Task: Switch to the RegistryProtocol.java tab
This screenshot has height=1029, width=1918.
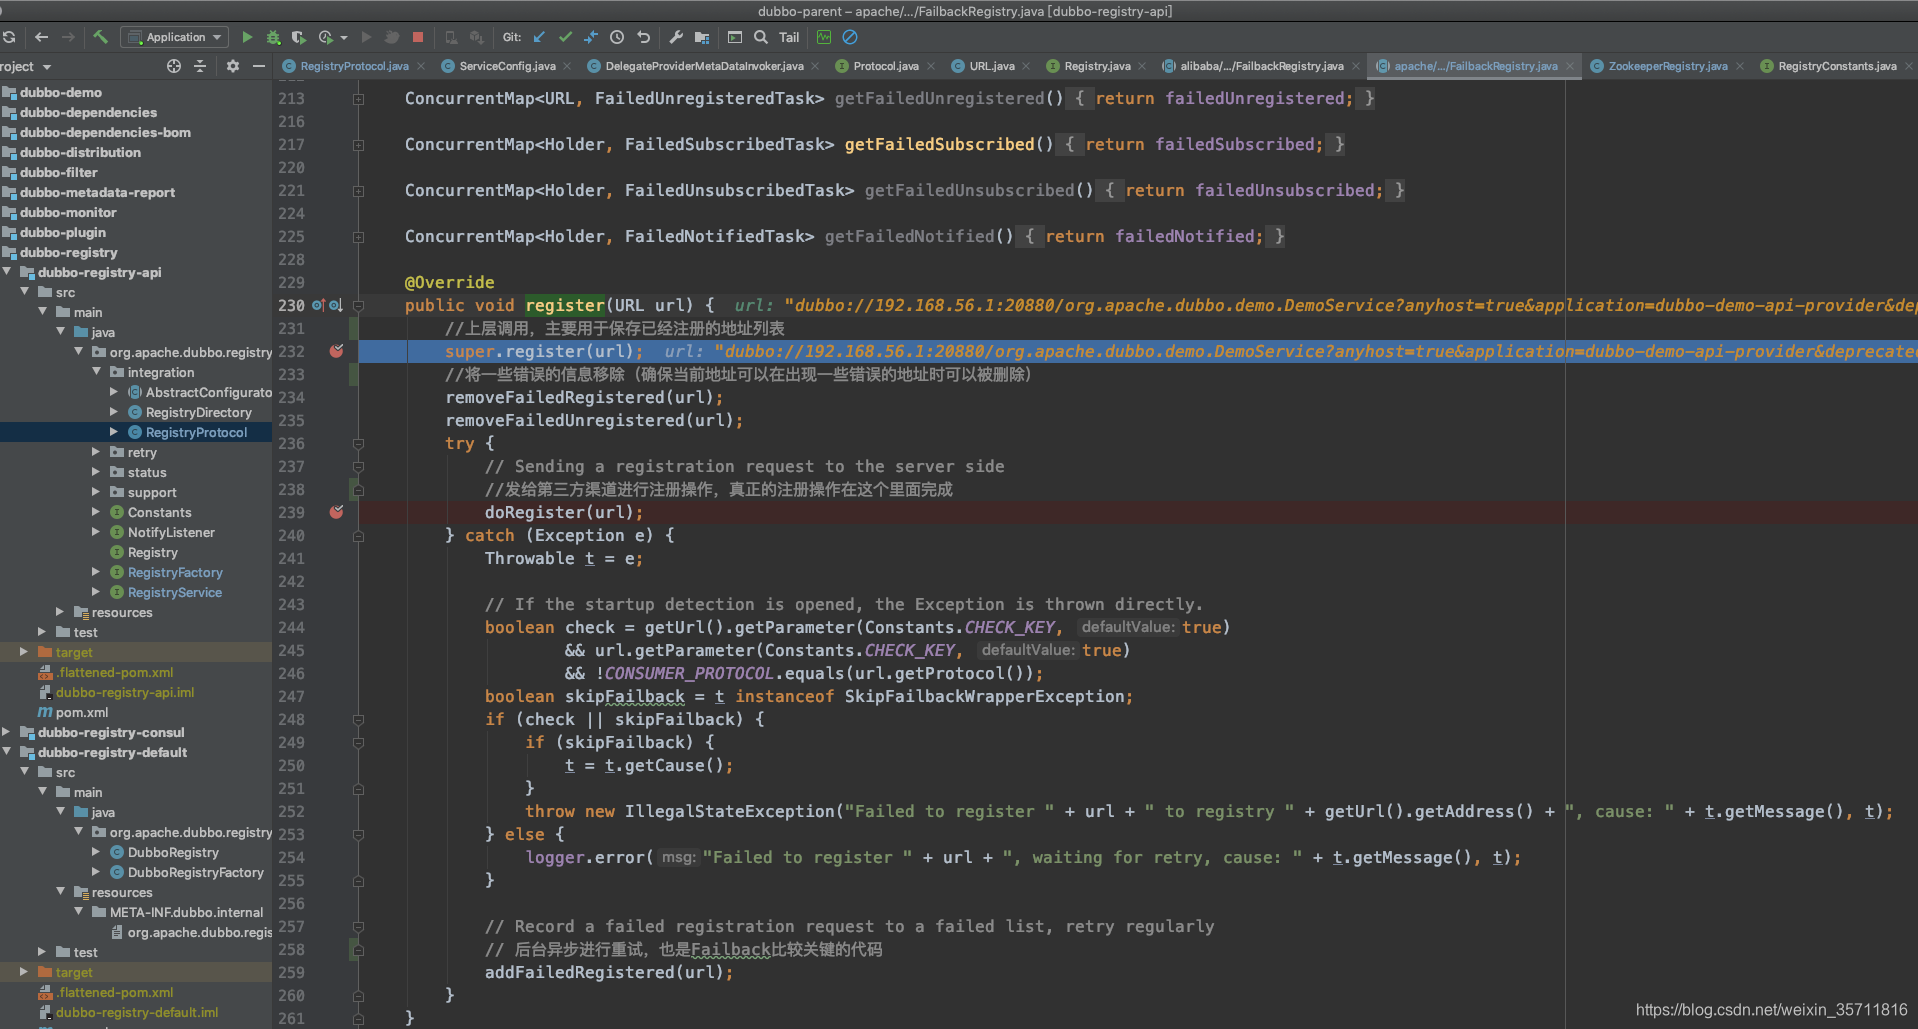Action: pyautogui.click(x=354, y=66)
